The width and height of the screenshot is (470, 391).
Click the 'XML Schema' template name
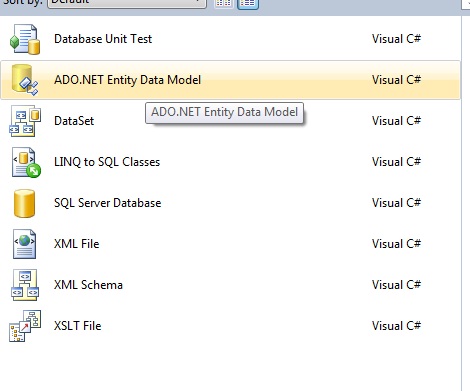pyautogui.click(x=88, y=285)
